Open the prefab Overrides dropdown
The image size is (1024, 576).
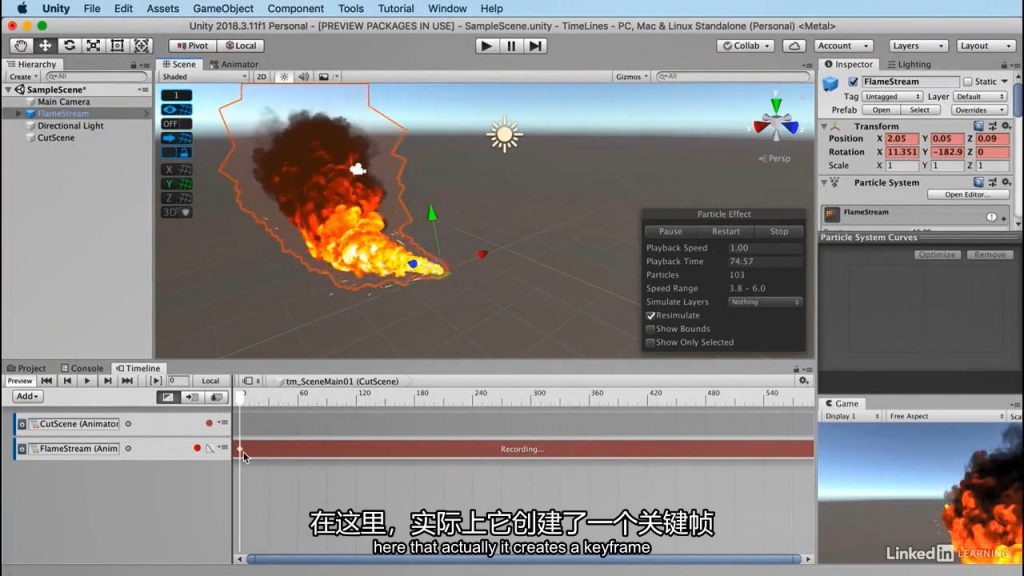[979, 110]
